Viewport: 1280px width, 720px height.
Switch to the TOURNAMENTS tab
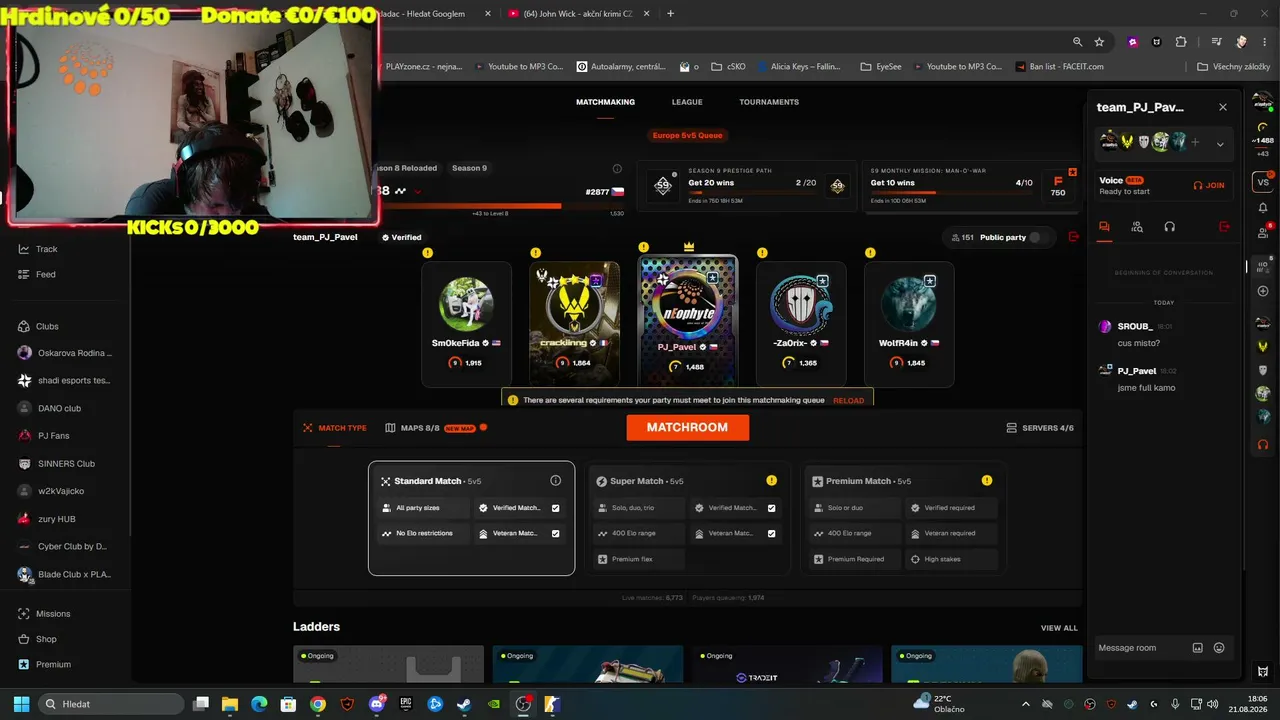[769, 102]
